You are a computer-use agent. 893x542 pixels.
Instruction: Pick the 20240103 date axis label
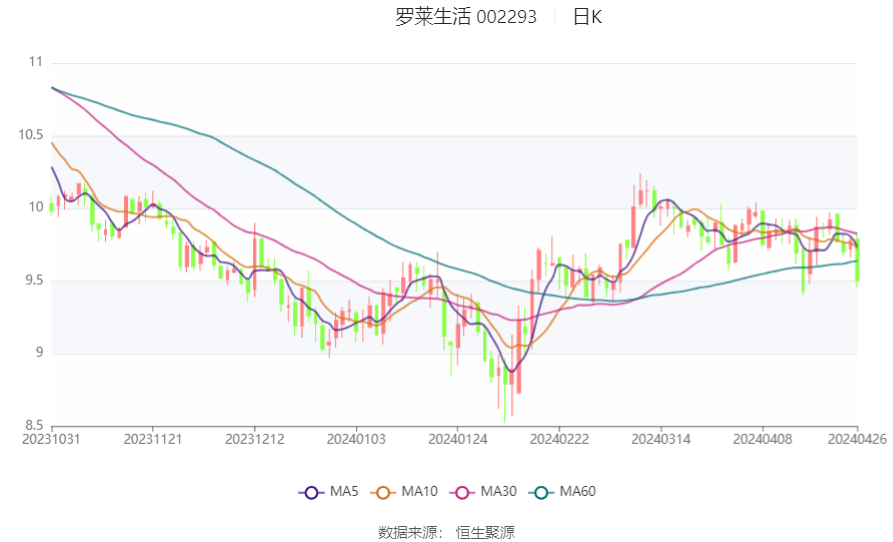pyautogui.click(x=357, y=439)
